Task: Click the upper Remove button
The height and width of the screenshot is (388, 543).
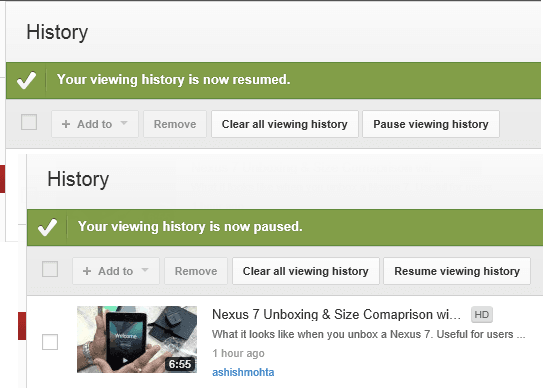Action: [x=175, y=124]
